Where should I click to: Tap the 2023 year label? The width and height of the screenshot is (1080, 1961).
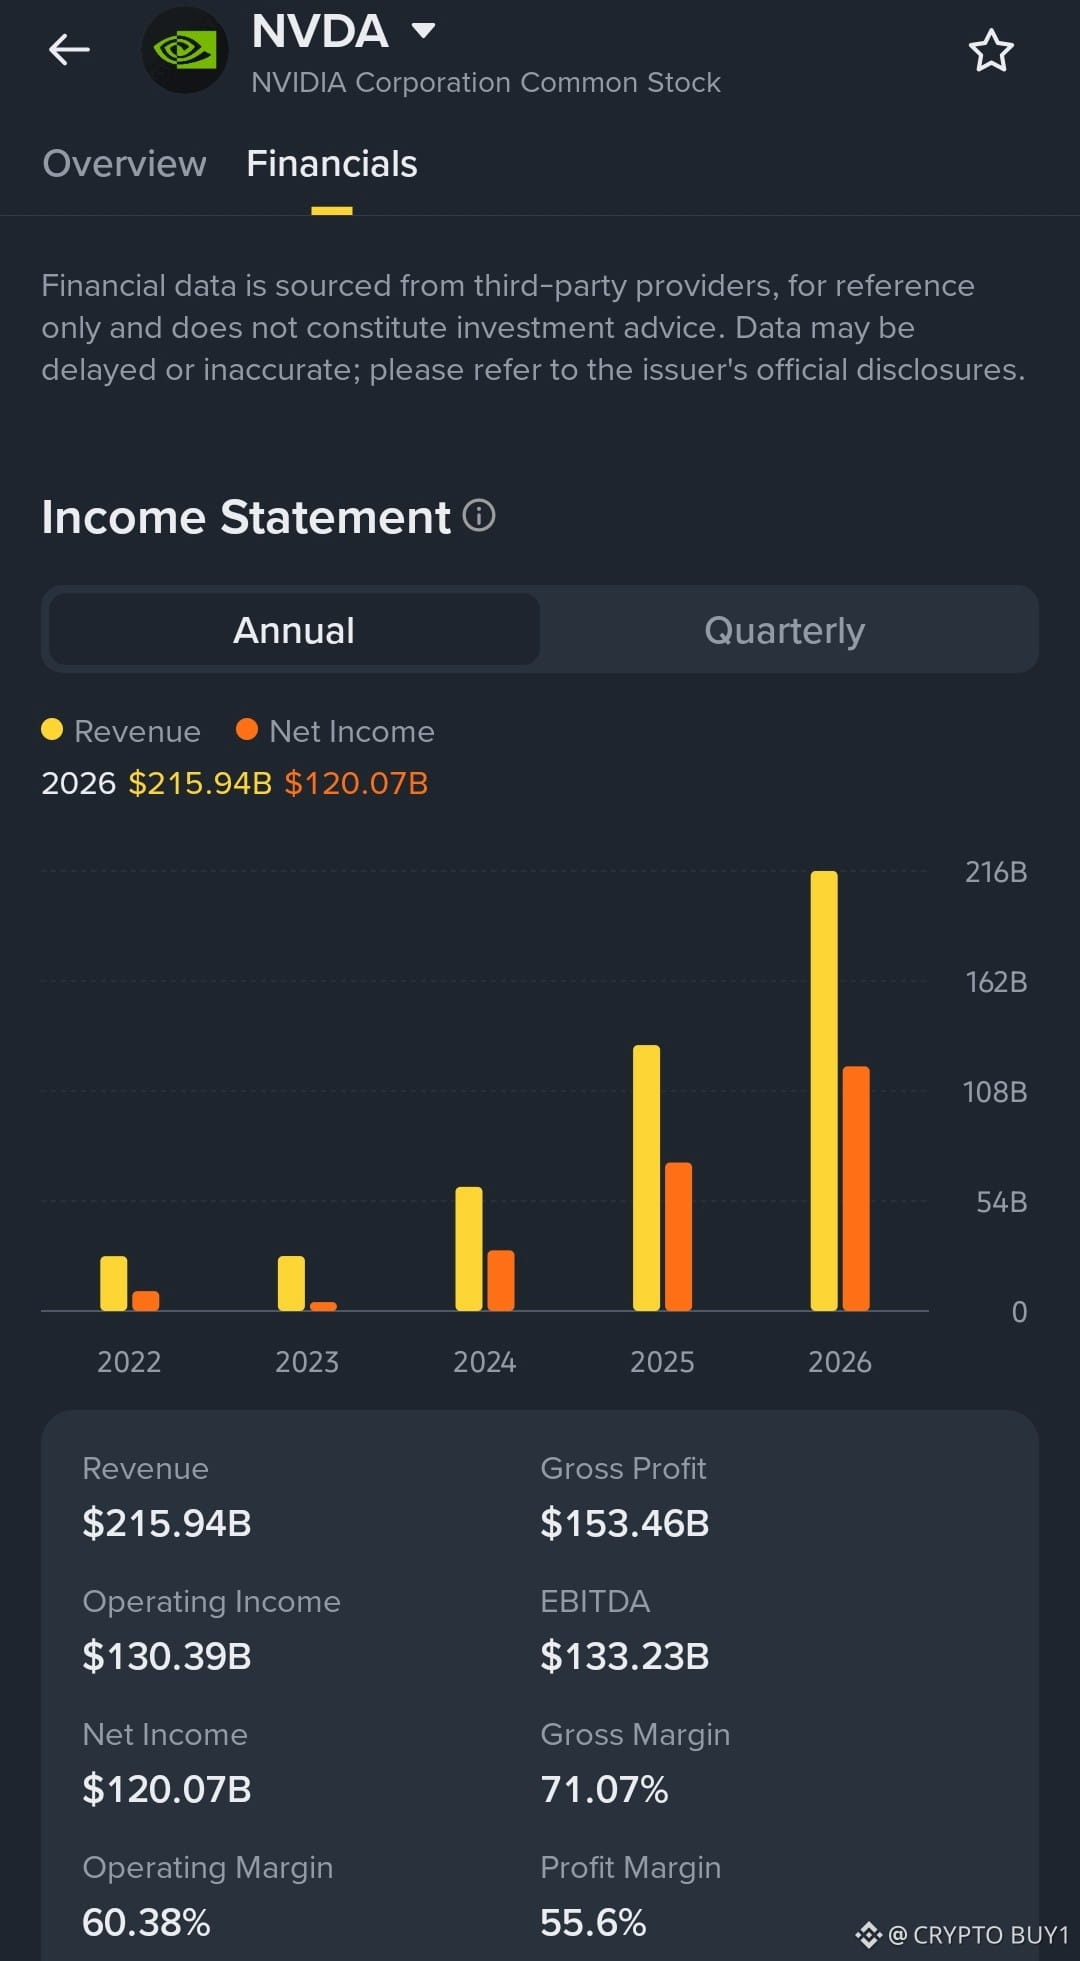pos(307,1362)
